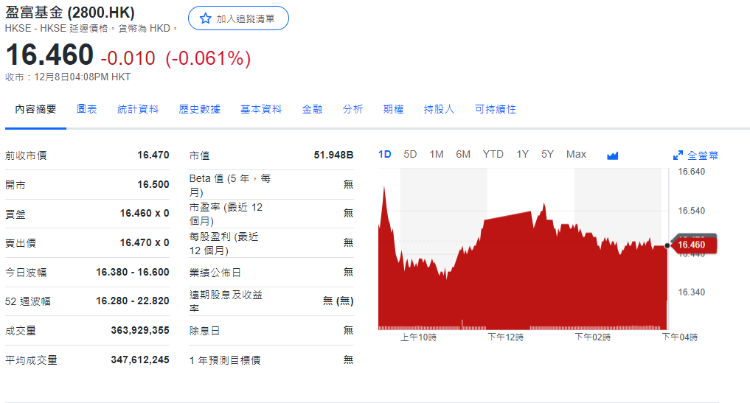750x403 pixels.
Task: Click the 成交量 label
Action: click(x=21, y=331)
